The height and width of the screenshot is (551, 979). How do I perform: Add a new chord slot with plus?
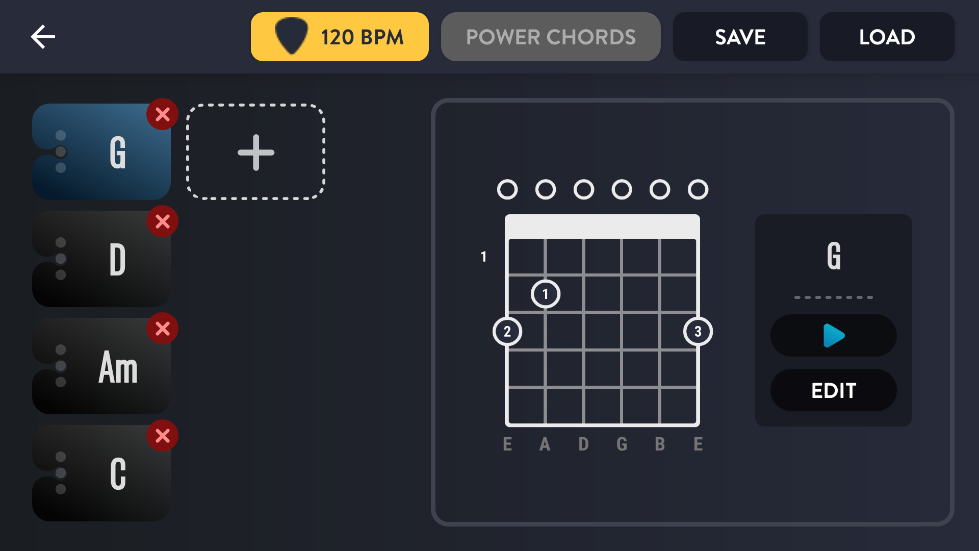pos(255,152)
